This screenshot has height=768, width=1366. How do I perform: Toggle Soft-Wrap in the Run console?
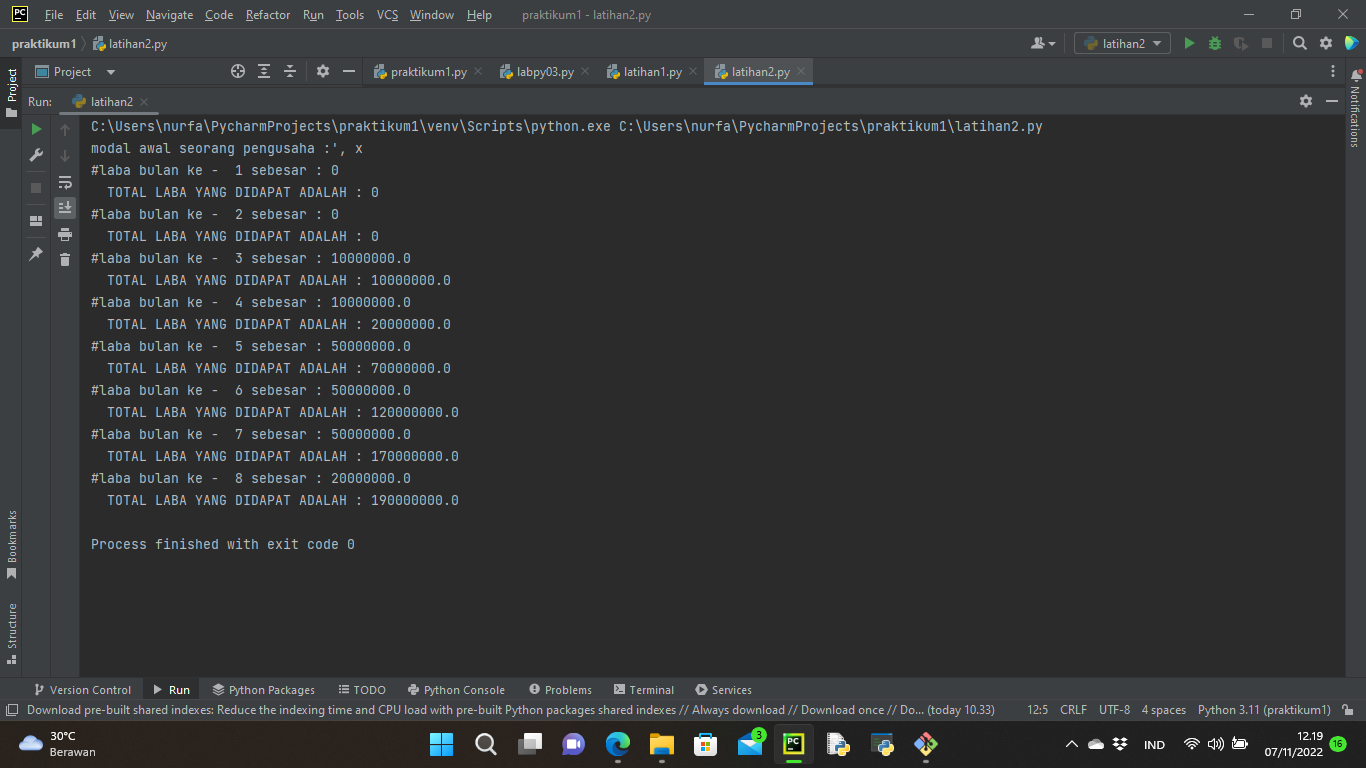(x=64, y=183)
